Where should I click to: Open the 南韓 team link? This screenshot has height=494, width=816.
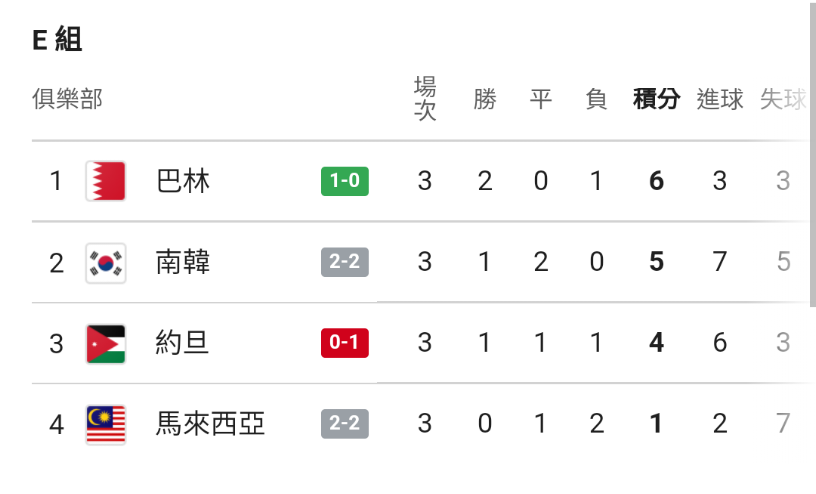click(183, 262)
